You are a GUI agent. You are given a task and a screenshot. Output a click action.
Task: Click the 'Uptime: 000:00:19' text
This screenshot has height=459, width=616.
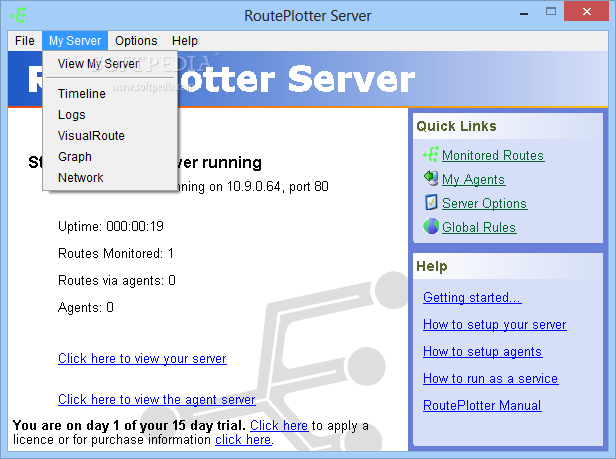pos(111,226)
